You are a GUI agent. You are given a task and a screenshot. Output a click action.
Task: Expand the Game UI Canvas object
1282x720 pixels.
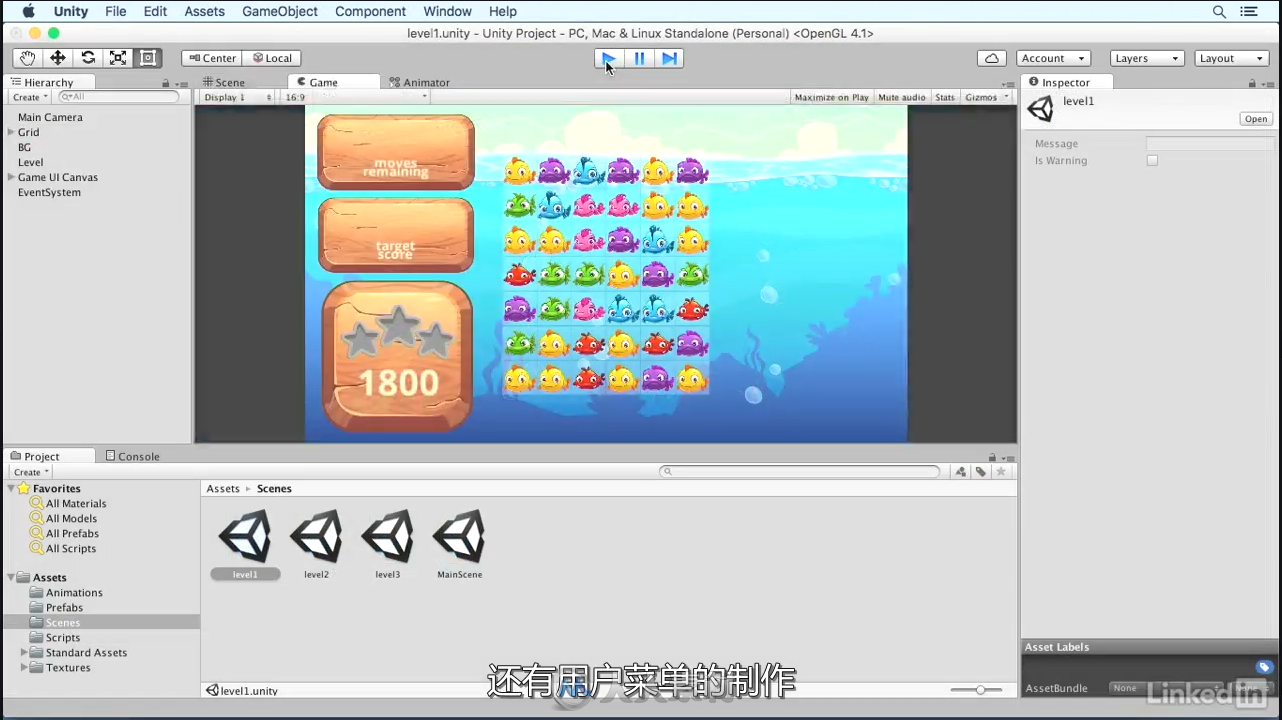click(11, 177)
